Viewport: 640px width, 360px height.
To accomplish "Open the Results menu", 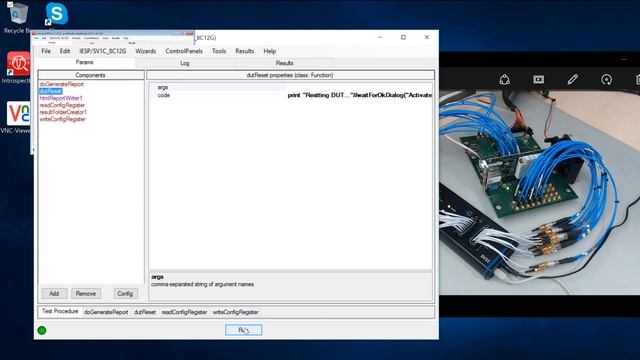I will [x=244, y=51].
